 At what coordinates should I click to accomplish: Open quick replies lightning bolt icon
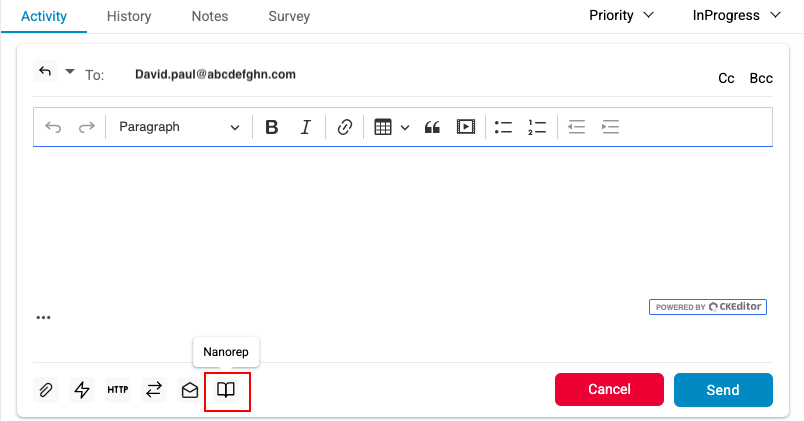click(x=82, y=390)
